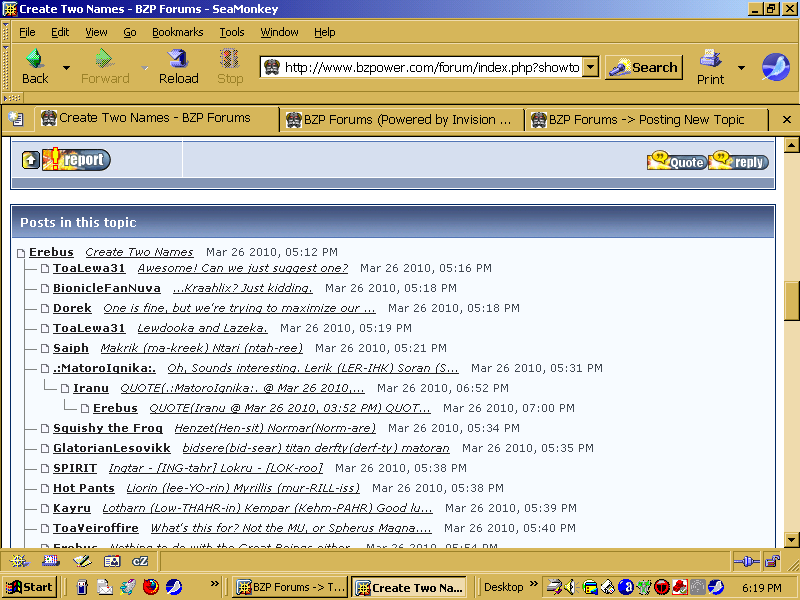Open the Edit menu
The image size is (800, 600).
(60, 32)
